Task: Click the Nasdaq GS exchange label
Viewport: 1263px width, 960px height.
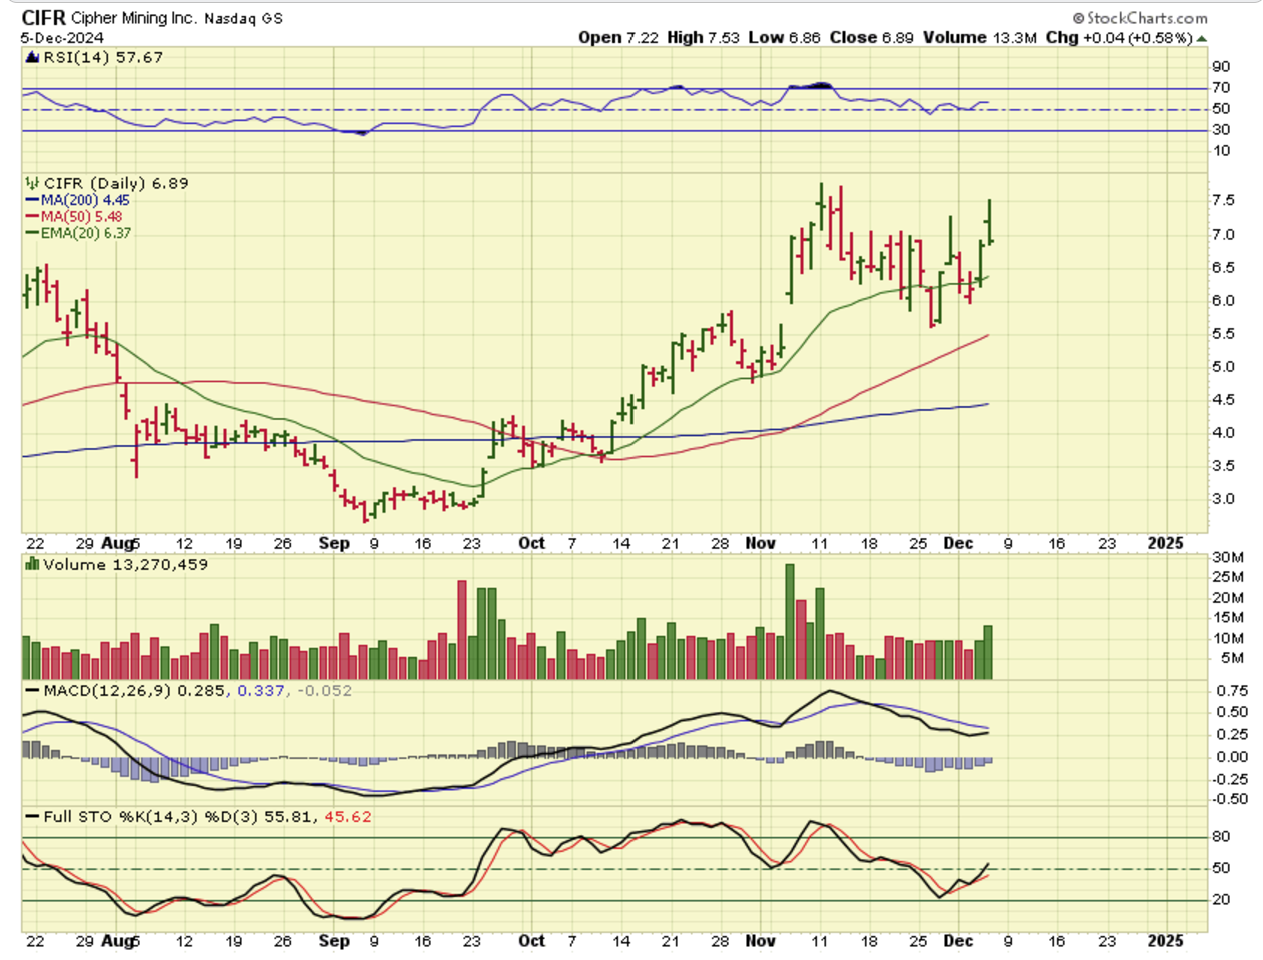Action: point(244,19)
